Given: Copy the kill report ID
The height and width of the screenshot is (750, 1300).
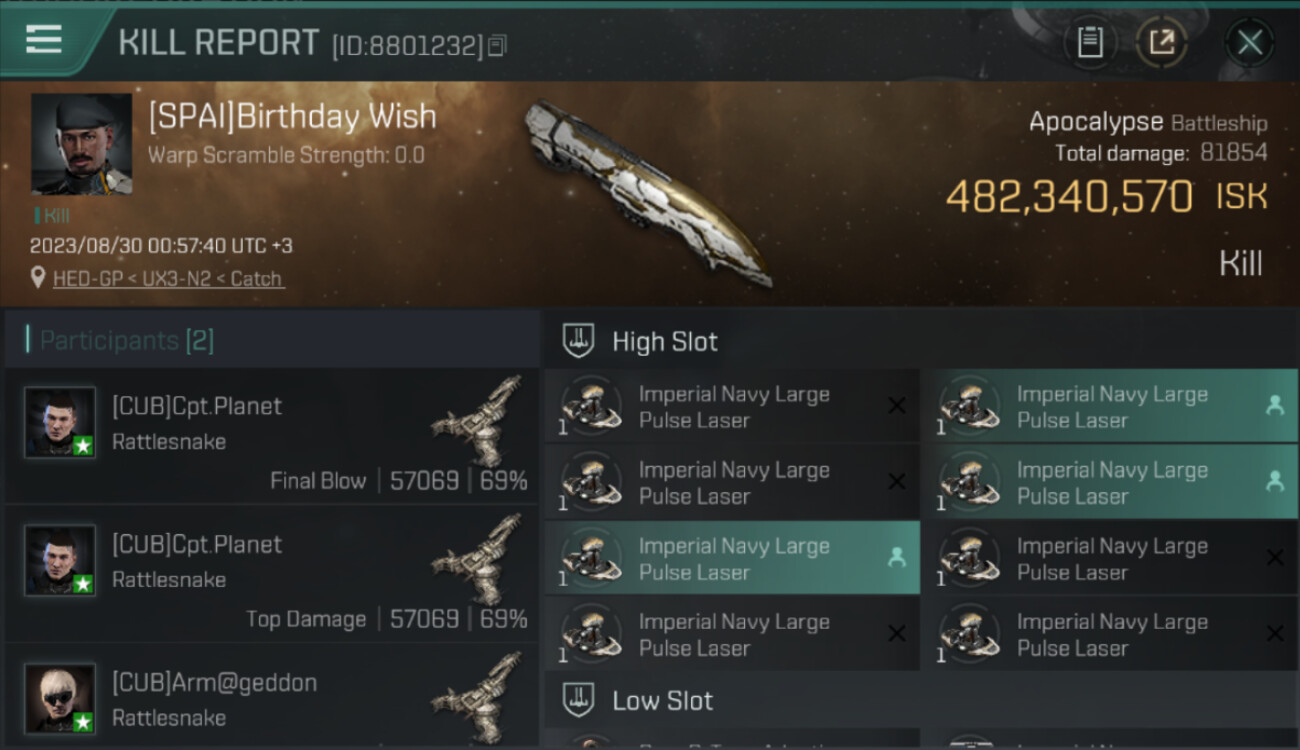Looking at the screenshot, I should pyautogui.click(x=498, y=45).
